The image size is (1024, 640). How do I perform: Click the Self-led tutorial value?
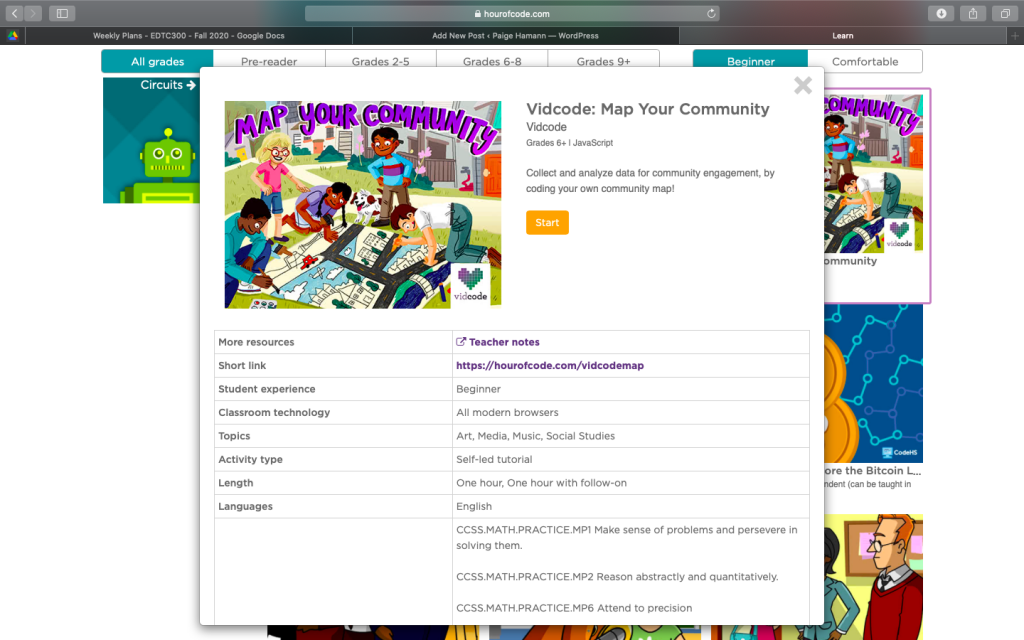(494, 459)
